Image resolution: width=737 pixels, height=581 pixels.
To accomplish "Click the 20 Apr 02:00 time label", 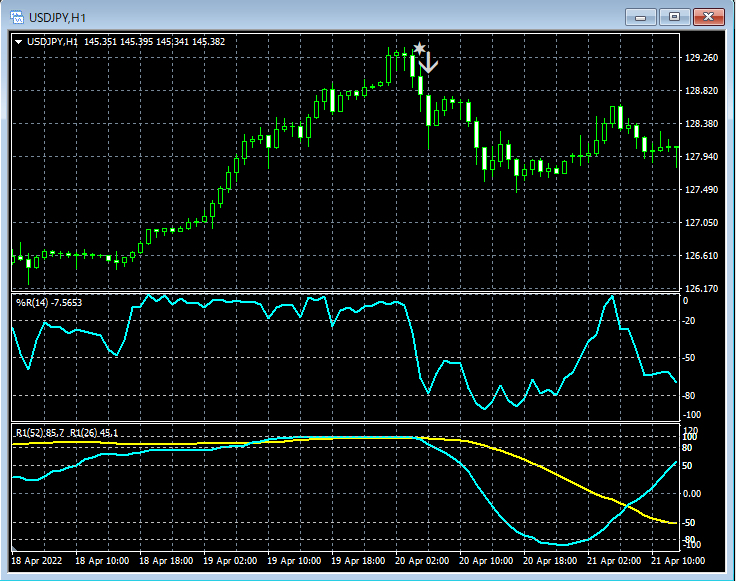I will coord(422,561).
